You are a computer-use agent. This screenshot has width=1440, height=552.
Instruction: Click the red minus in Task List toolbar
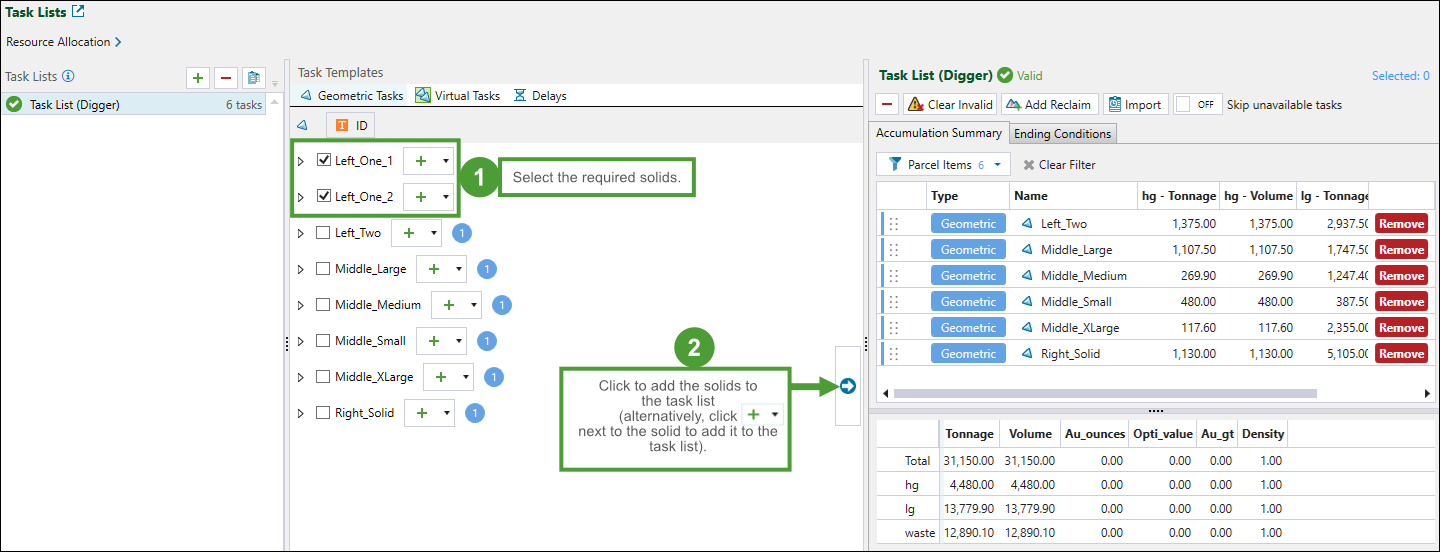(x=887, y=105)
